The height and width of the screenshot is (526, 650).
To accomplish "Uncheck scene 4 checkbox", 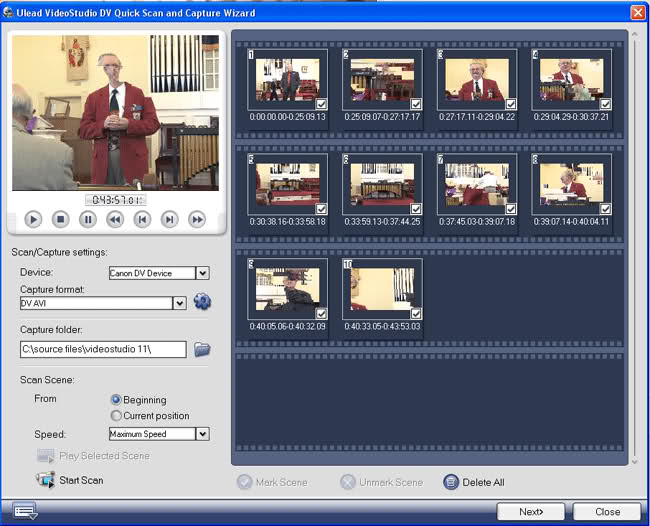I will [606, 104].
